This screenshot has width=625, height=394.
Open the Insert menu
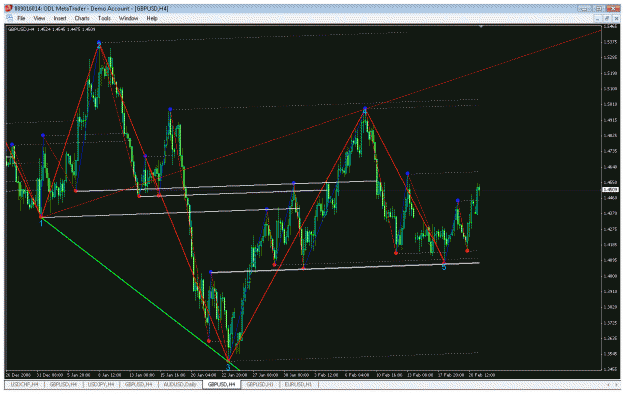tap(60, 18)
